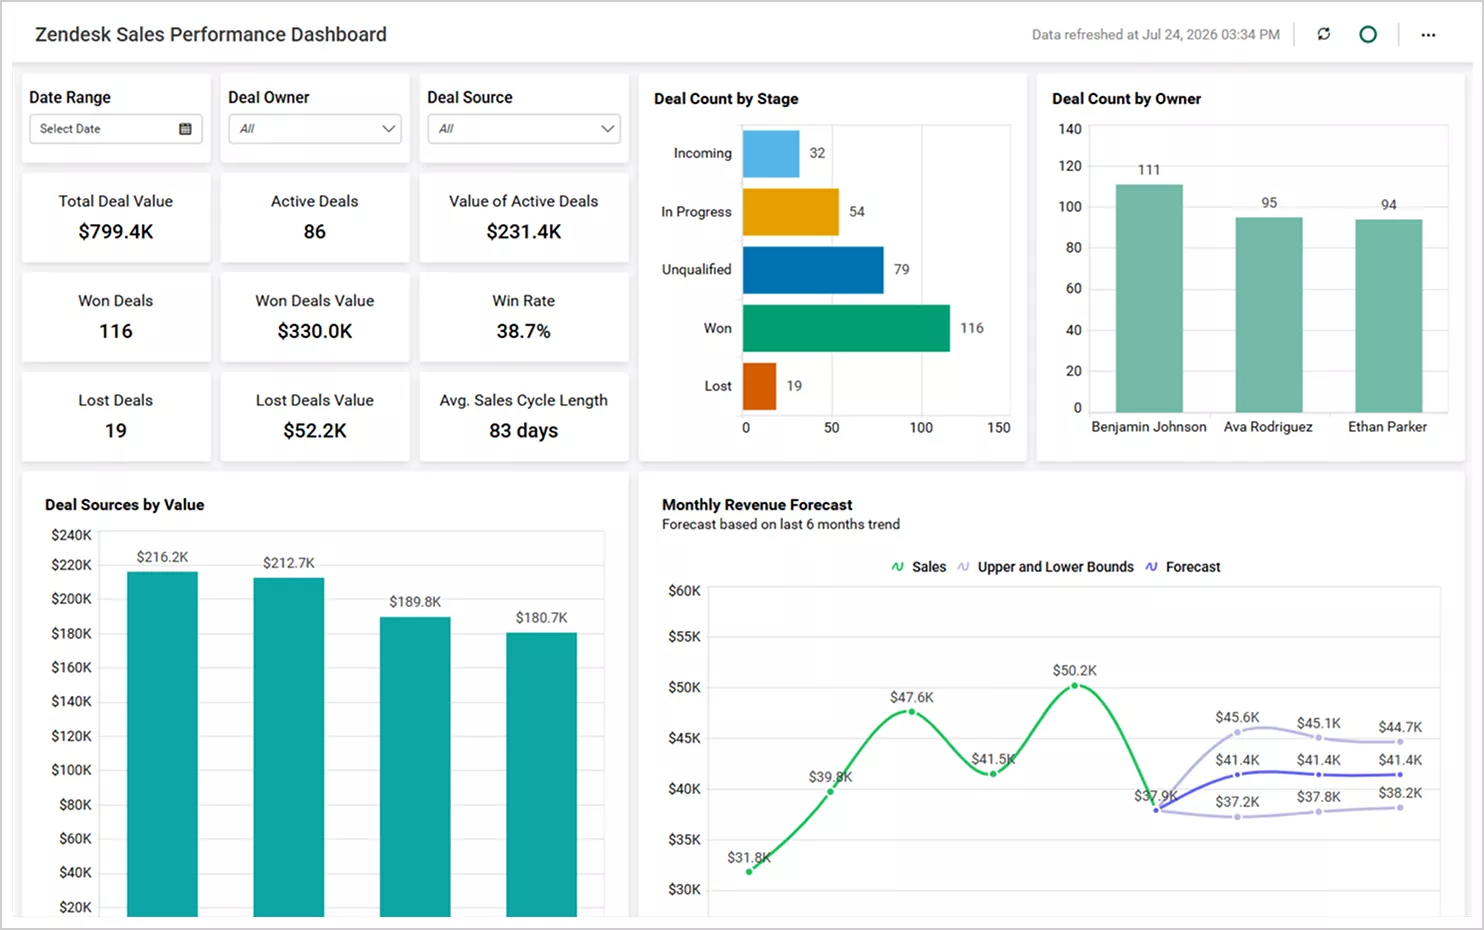Open the Avg. Sales Cycle Length card
Viewport: 1484px width, 930px height.
pos(524,416)
